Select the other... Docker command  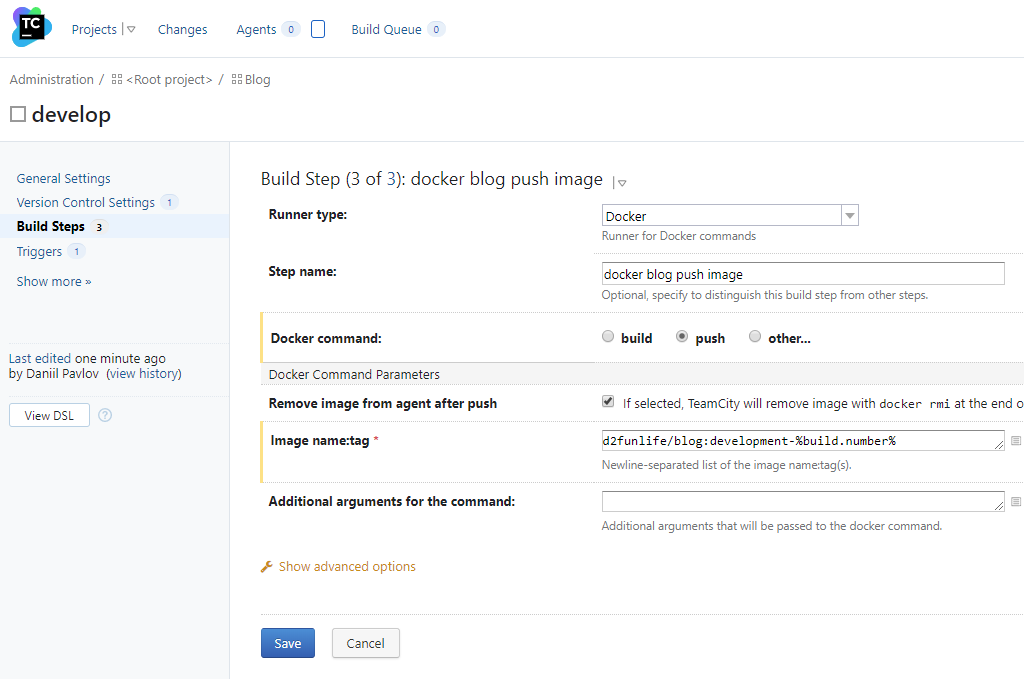[x=755, y=336]
